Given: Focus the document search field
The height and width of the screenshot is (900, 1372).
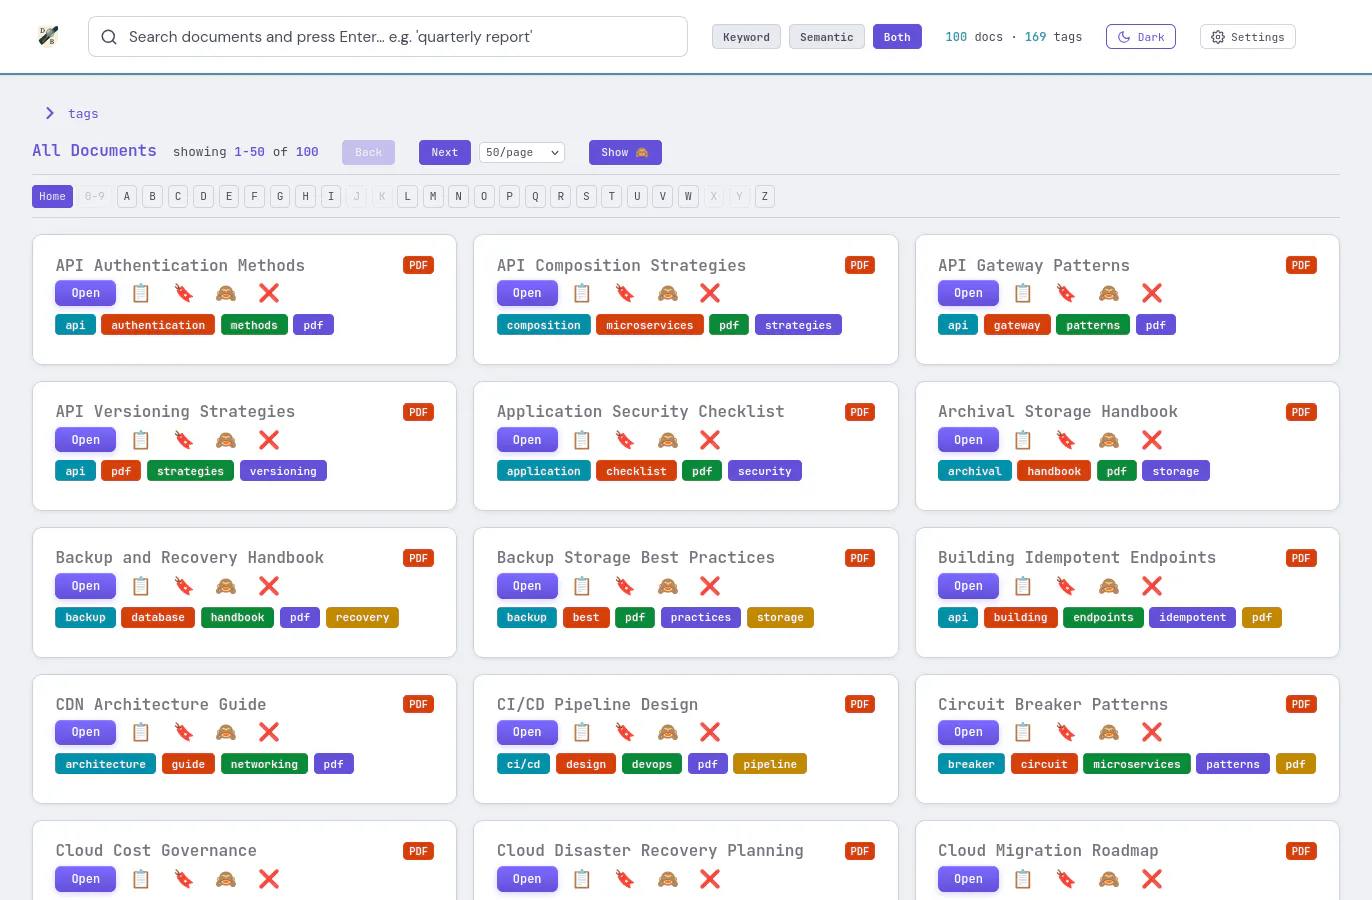Looking at the screenshot, I should pos(388,37).
